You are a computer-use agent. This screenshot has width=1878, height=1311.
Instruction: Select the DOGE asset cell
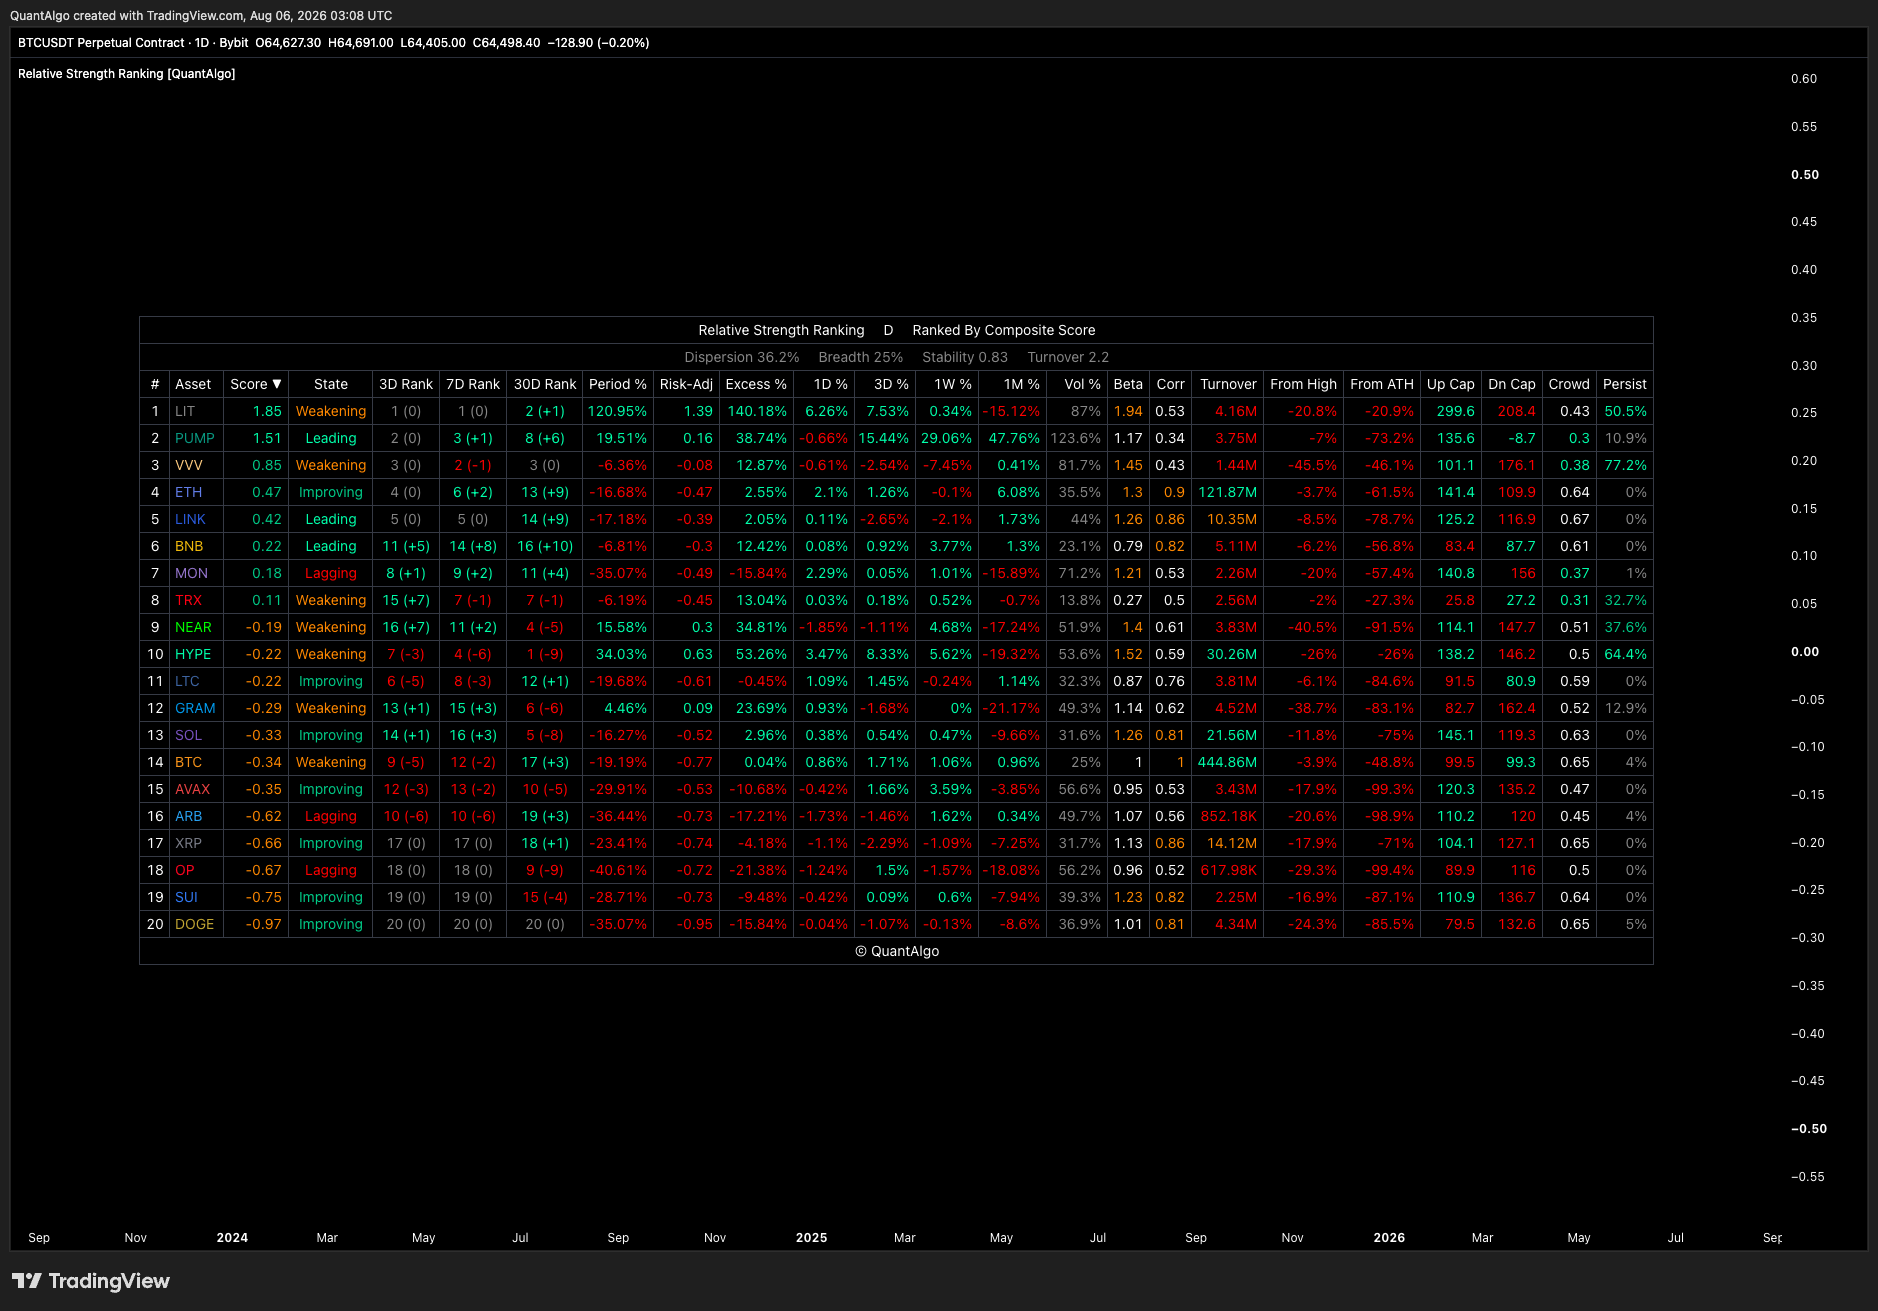[x=194, y=924]
